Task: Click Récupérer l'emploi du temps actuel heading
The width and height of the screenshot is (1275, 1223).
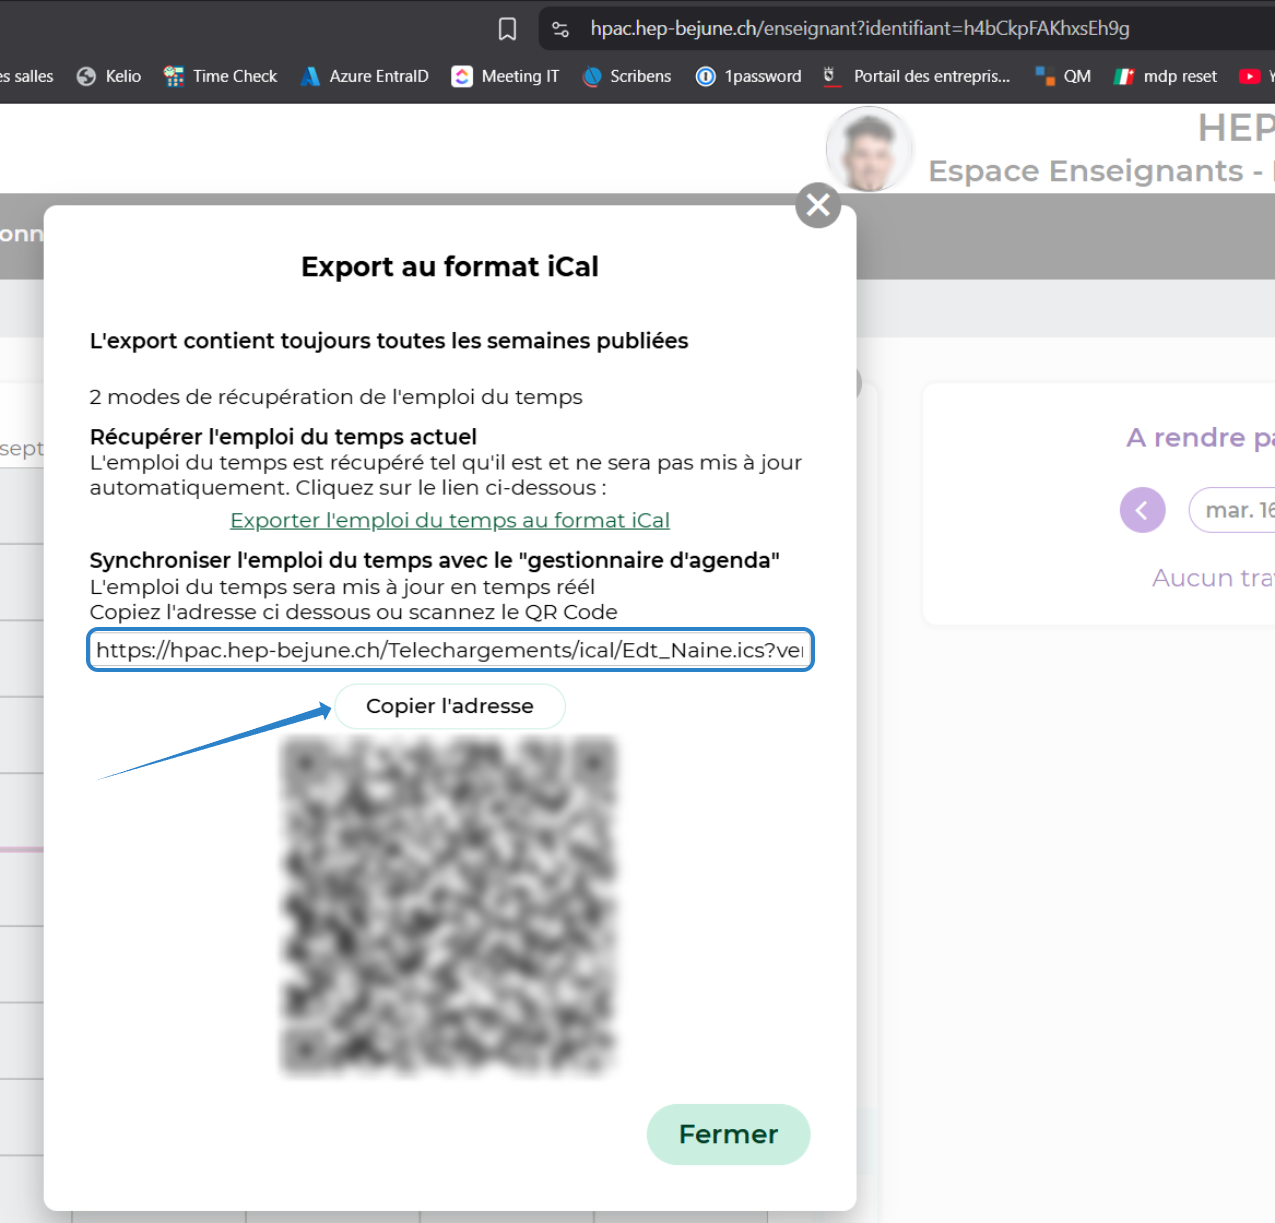Action: click(283, 437)
